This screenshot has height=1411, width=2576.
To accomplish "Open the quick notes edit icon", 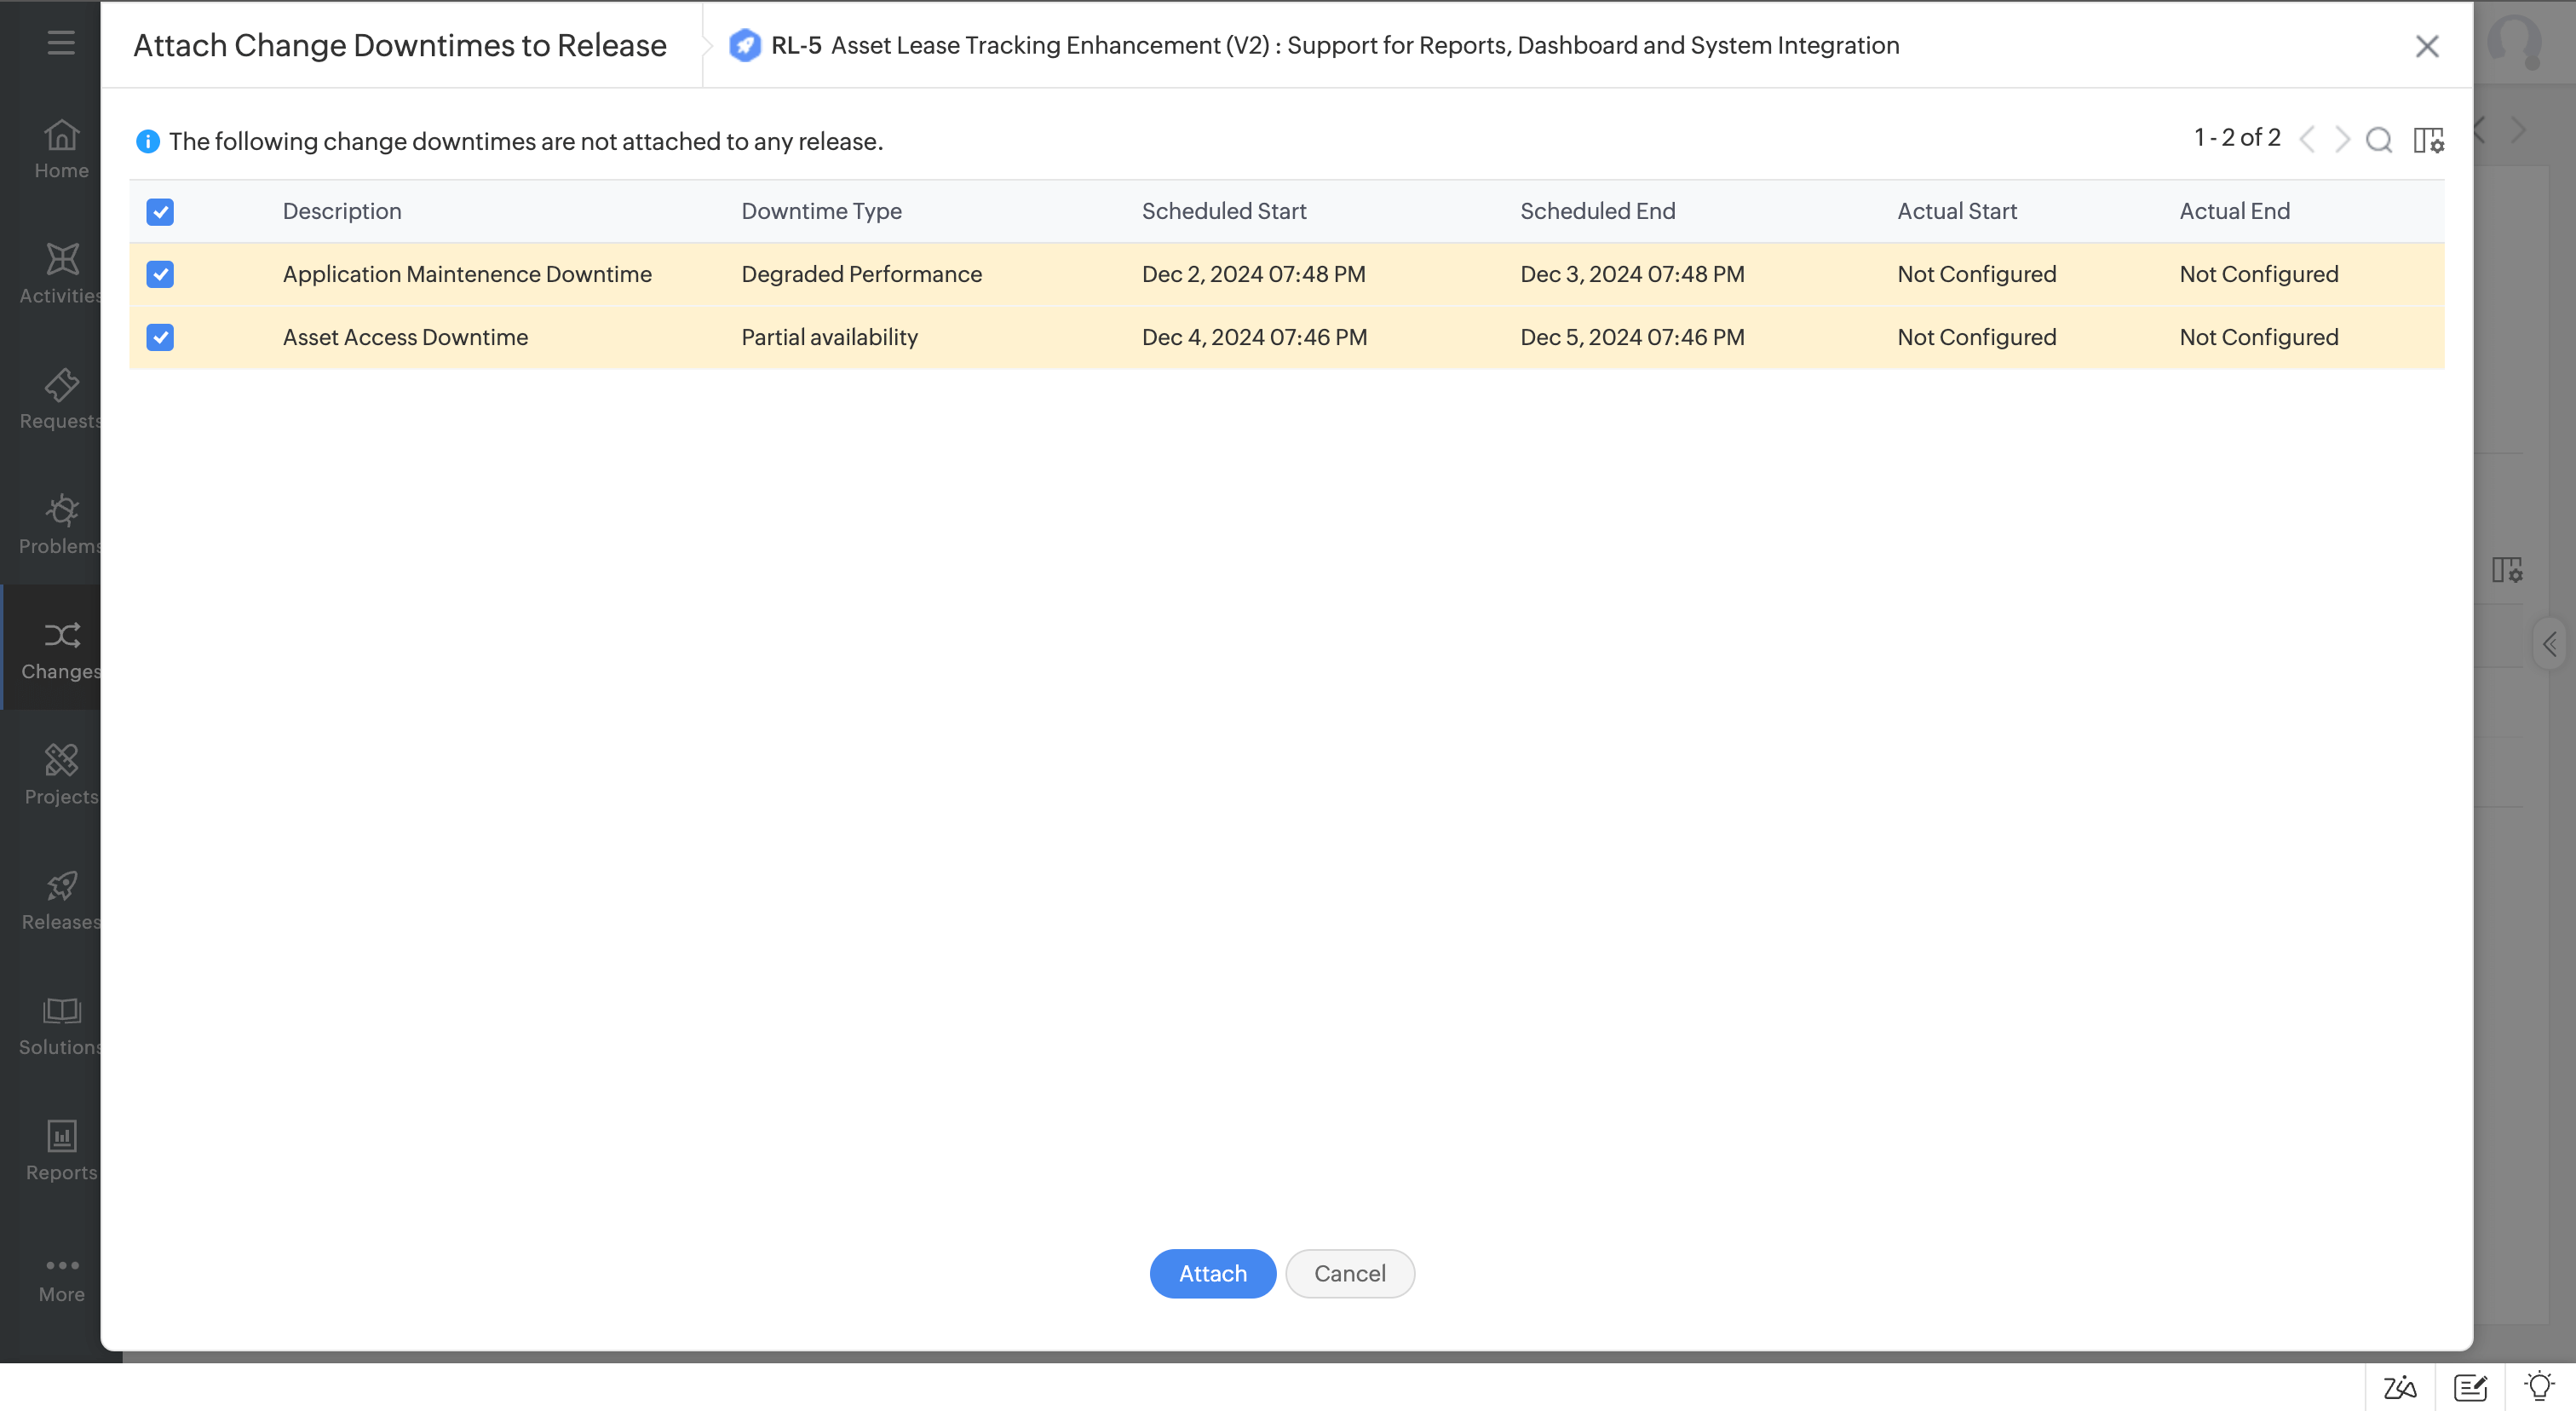I will (x=2470, y=1387).
